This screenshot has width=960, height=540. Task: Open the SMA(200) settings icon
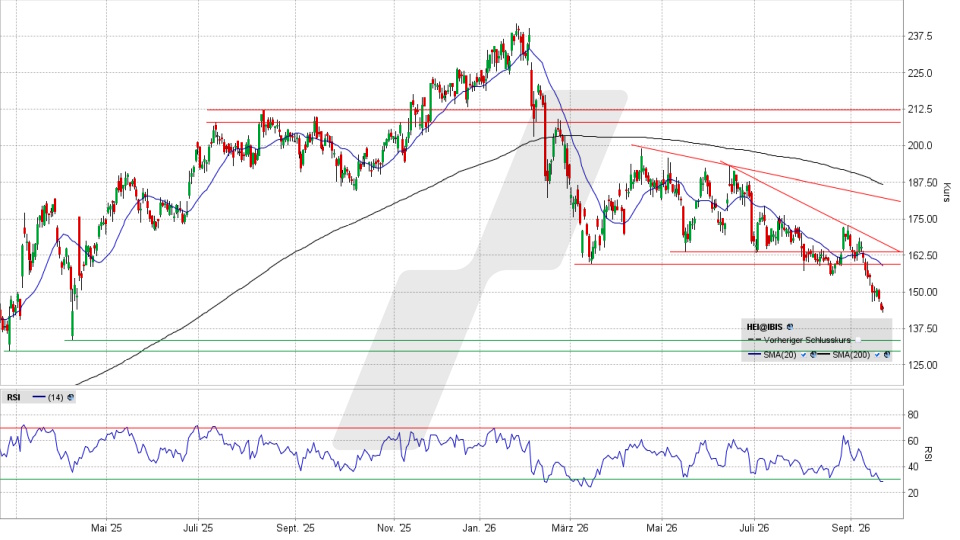[887, 354]
